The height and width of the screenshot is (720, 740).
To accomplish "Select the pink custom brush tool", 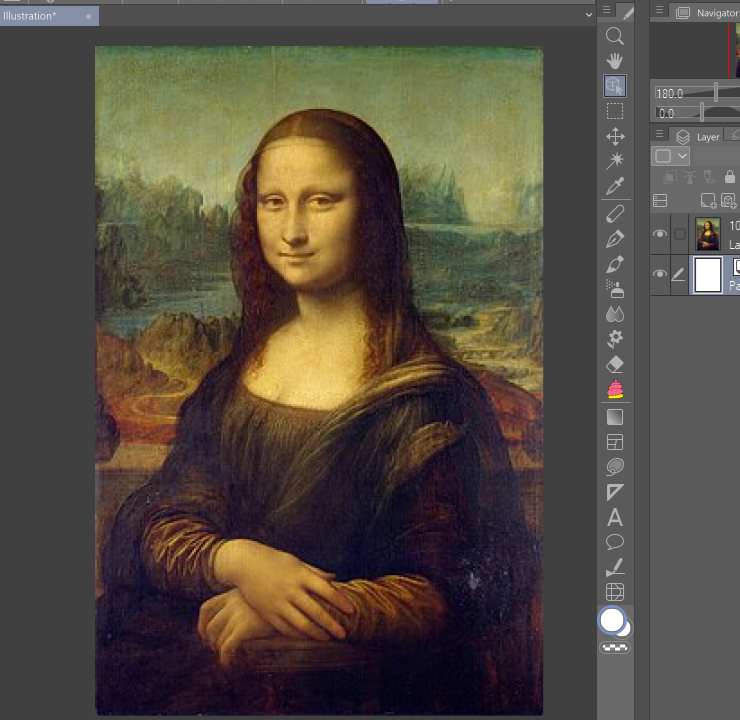I will [615, 389].
